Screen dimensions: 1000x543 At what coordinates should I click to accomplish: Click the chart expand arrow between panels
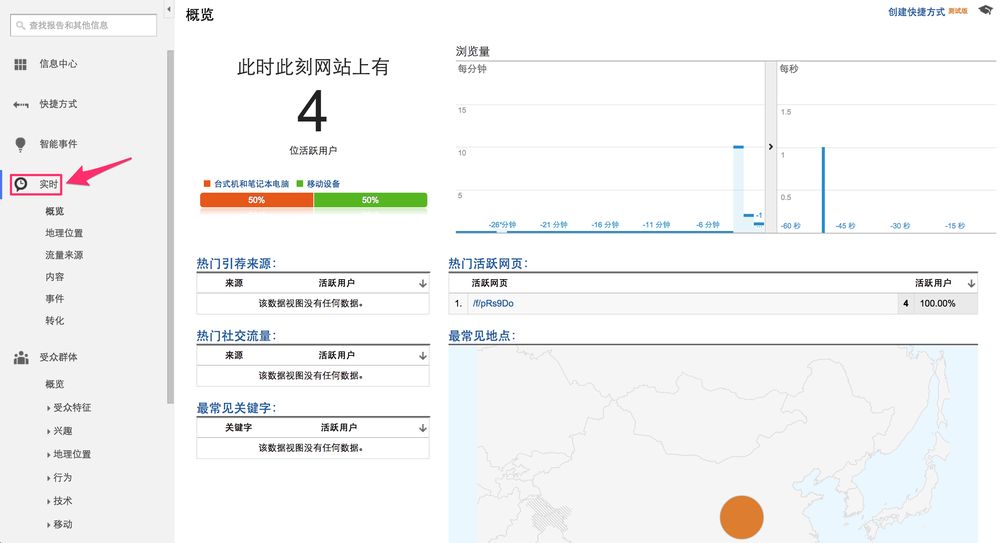(x=770, y=147)
